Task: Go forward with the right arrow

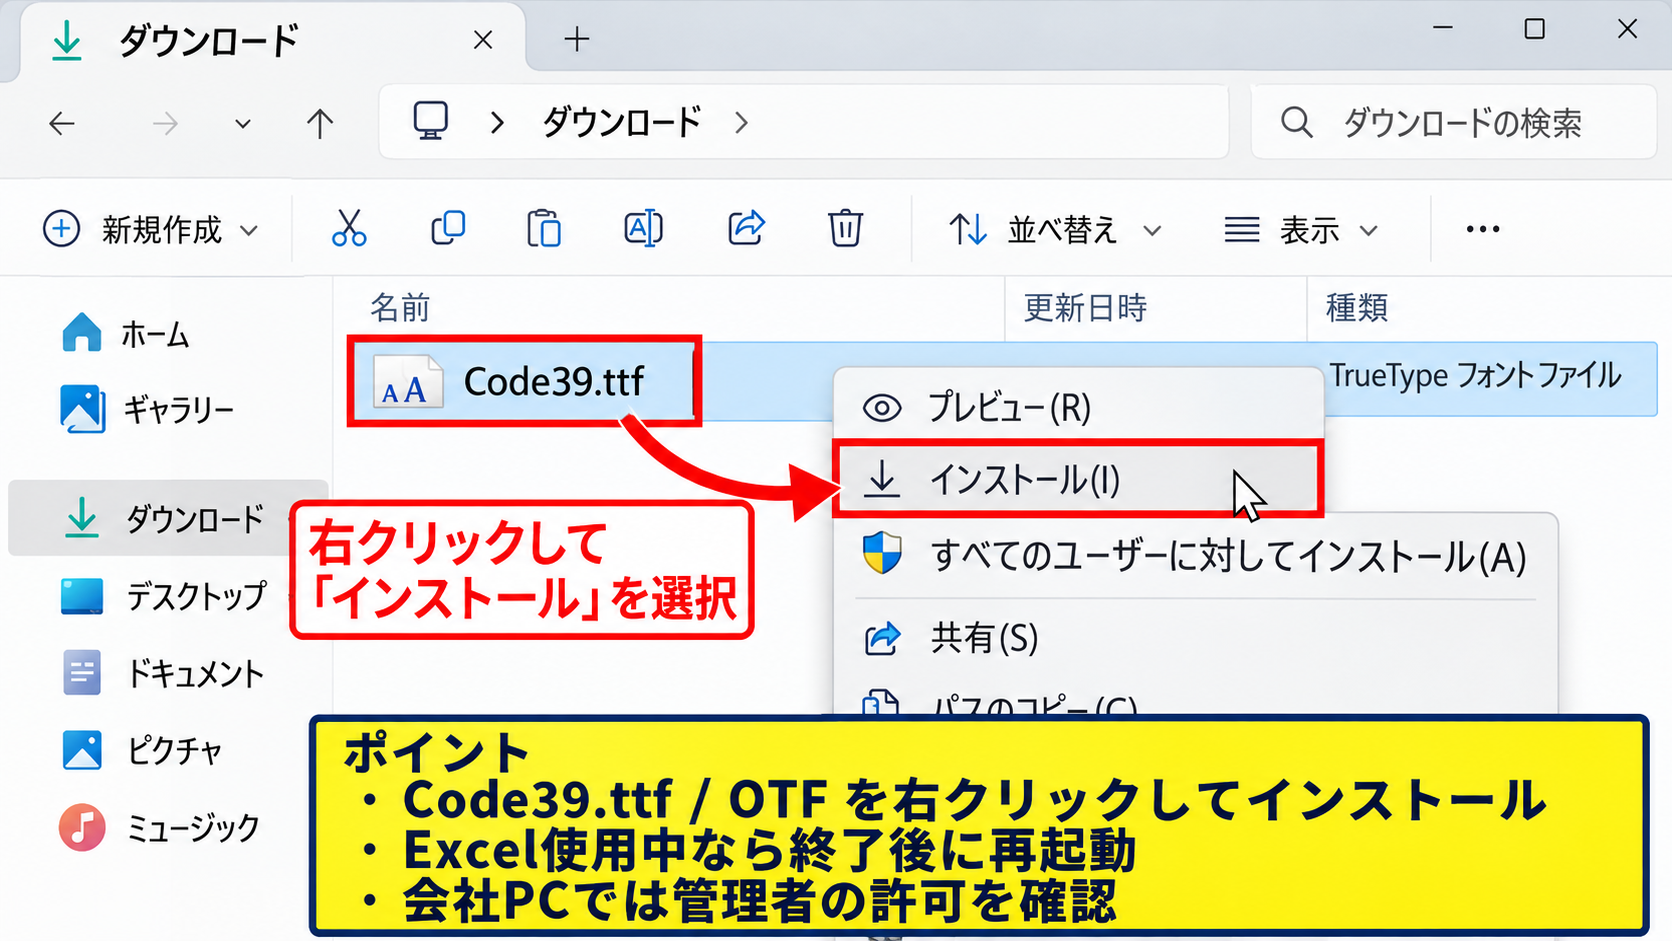Action: click(x=165, y=123)
